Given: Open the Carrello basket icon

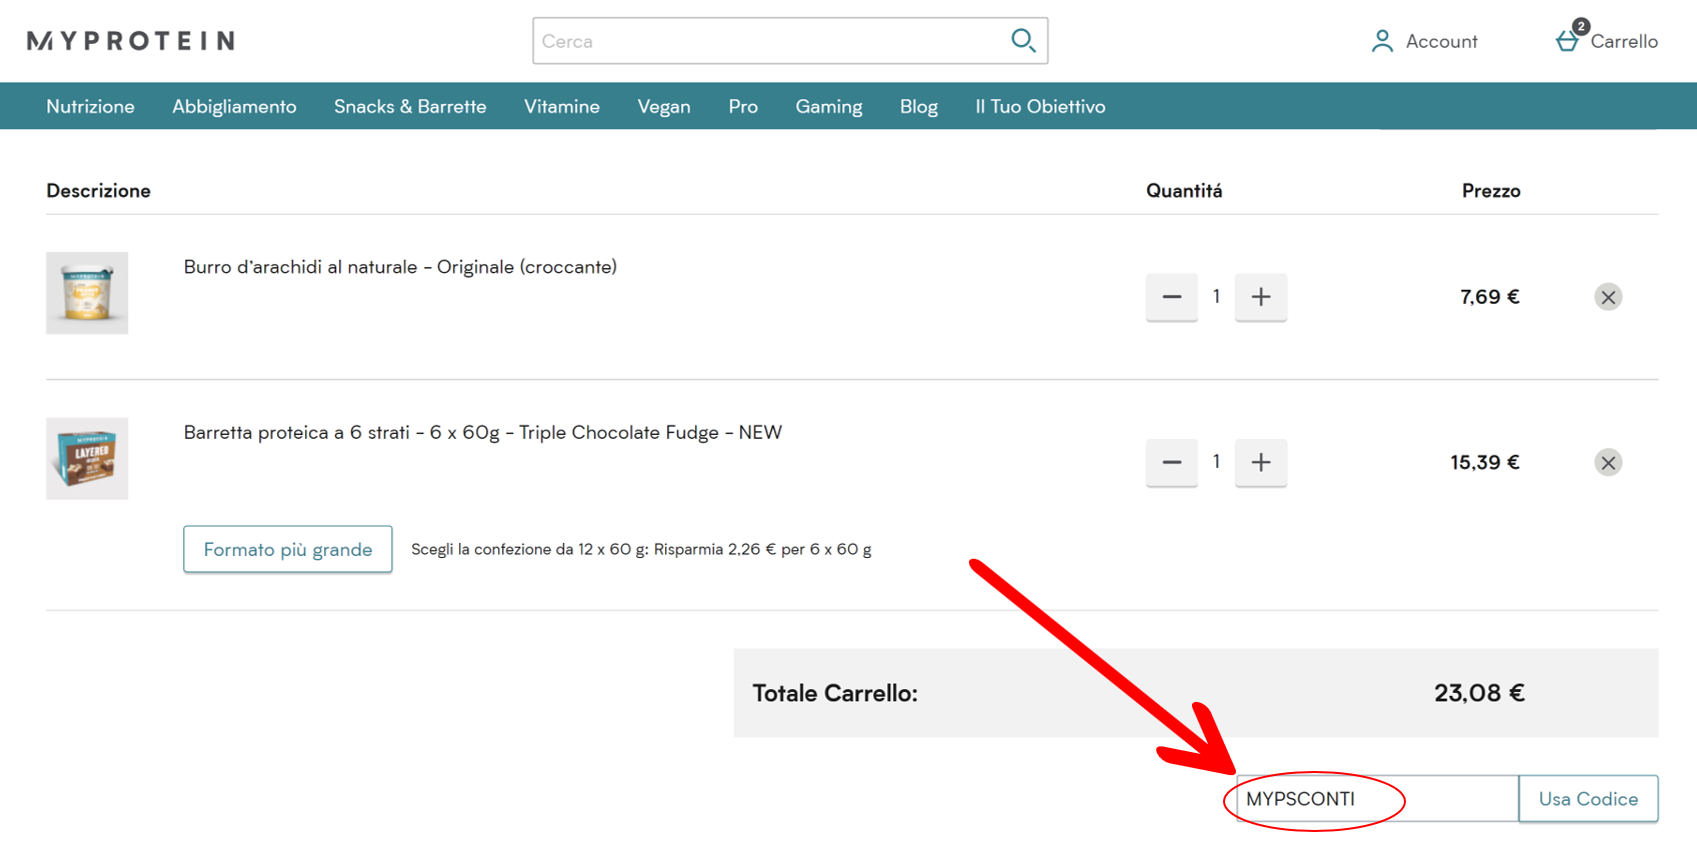Looking at the screenshot, I should (1567, 41).
